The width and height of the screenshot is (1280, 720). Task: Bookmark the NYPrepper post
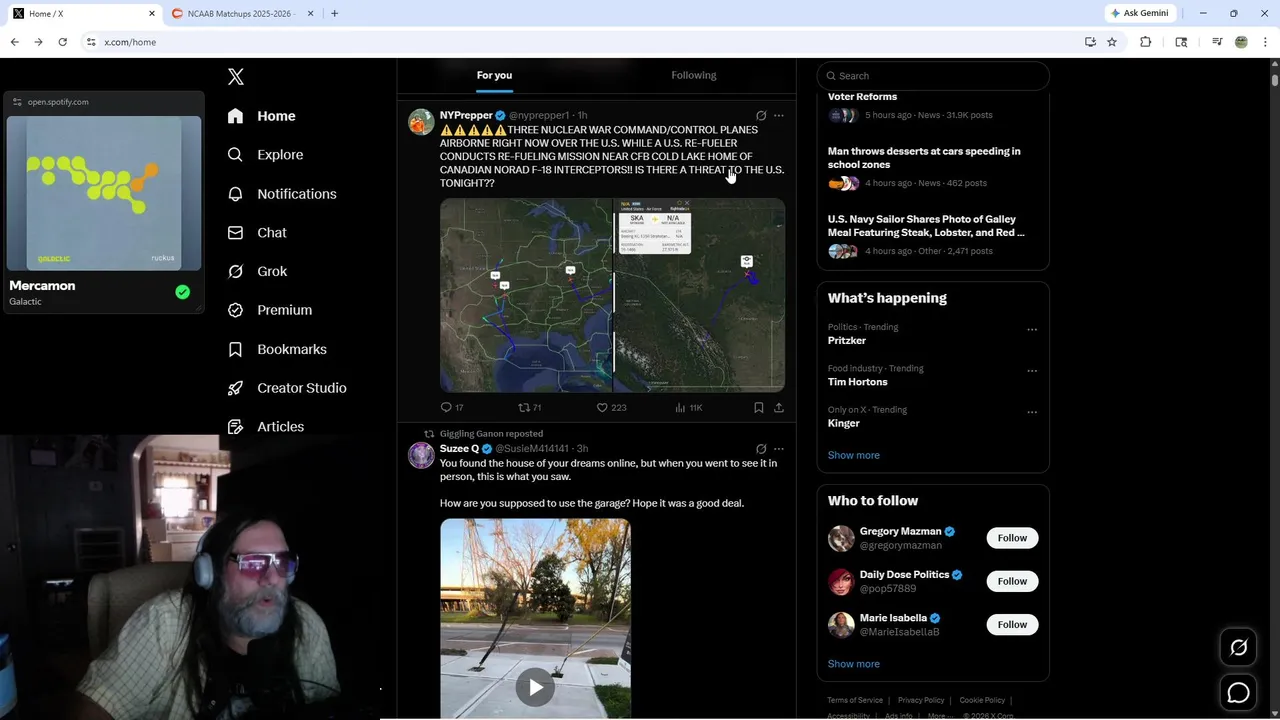point(759,407)
